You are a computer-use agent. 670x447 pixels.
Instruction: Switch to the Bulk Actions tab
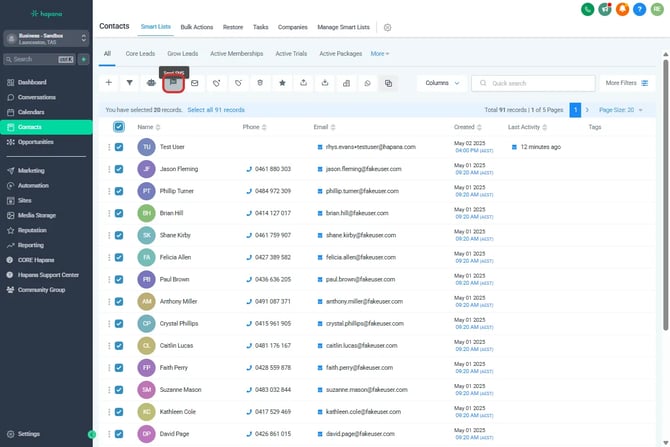(x=199, y=27)
